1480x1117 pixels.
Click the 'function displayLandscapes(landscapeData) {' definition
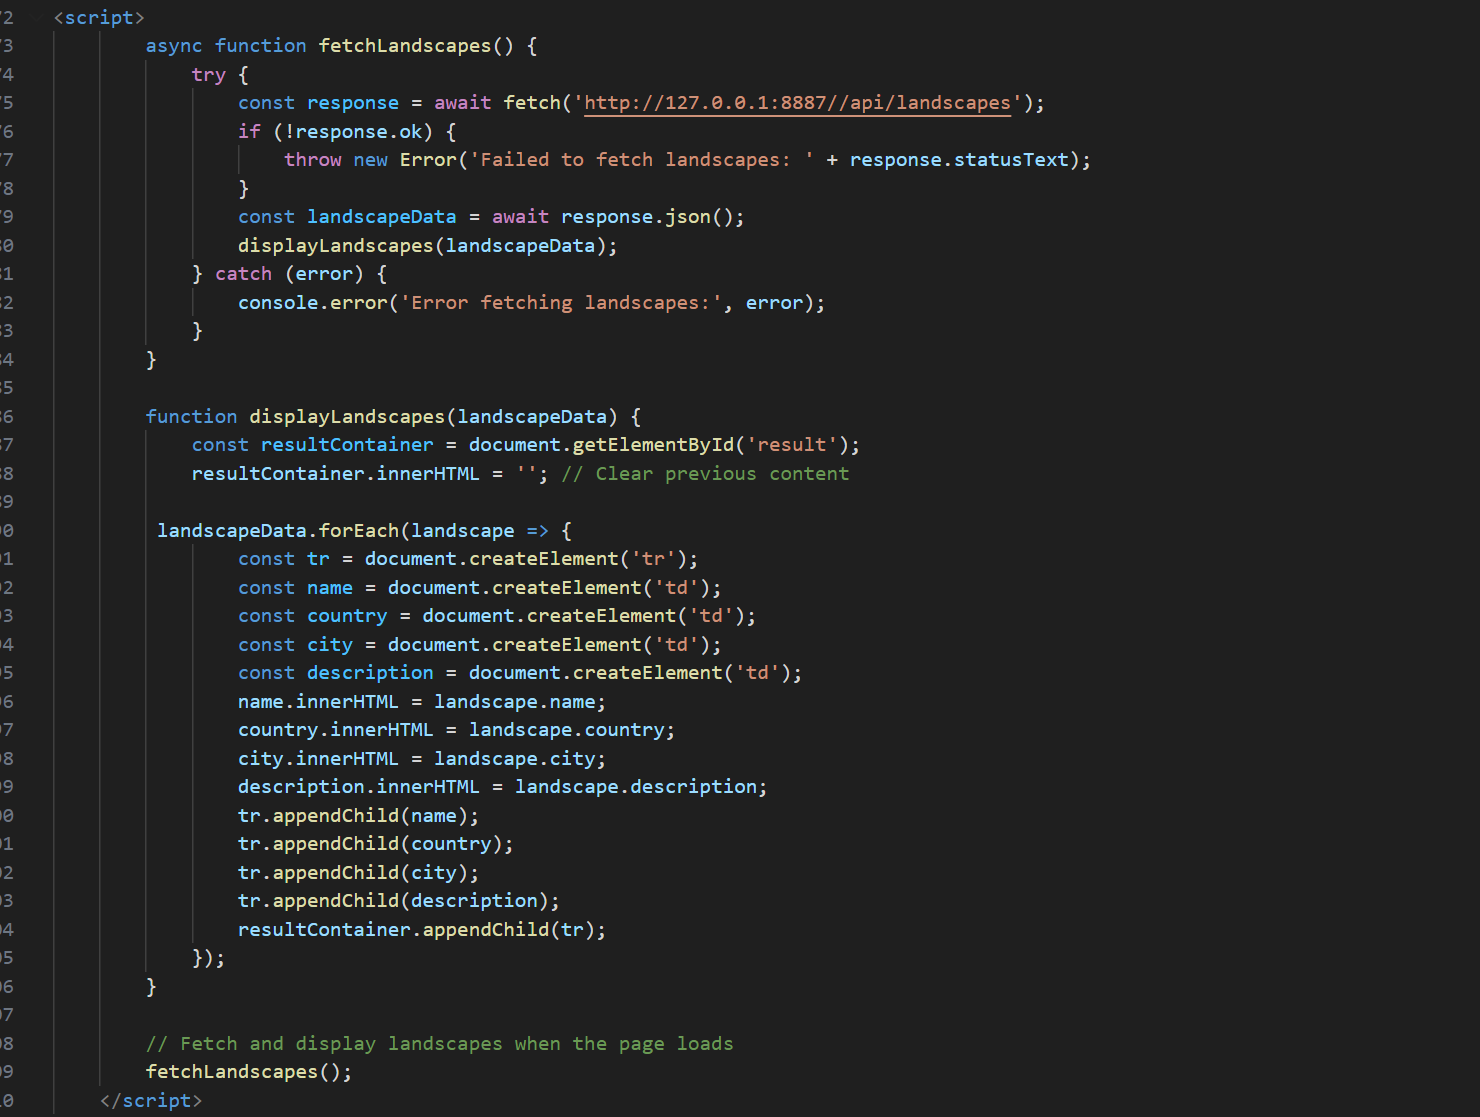pyautogui.click(x=394, y=417)
